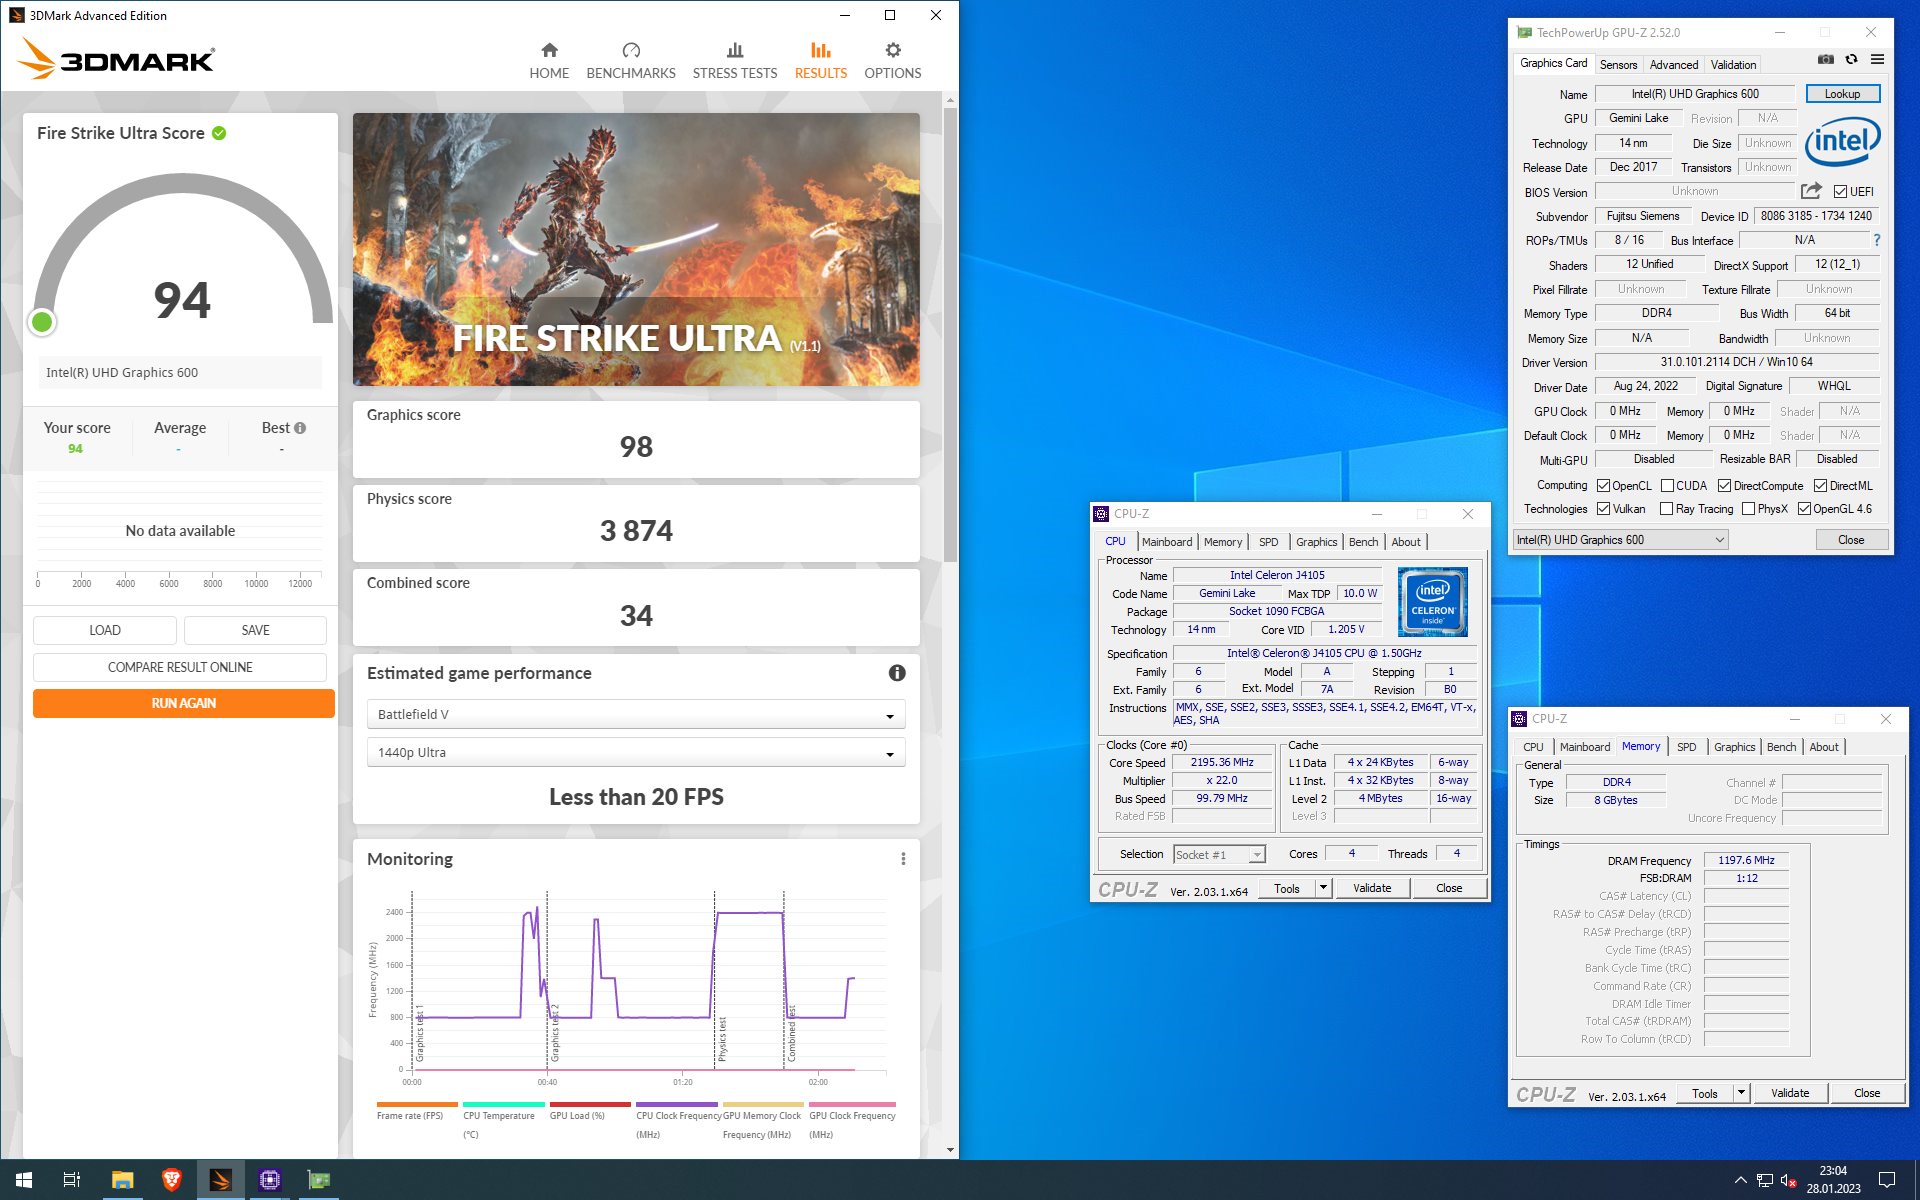Switch to the Advanced tab in GPU-Z
Image resolution: width=1920 pixels, height=1200 pixels.
coord(1674,65)
